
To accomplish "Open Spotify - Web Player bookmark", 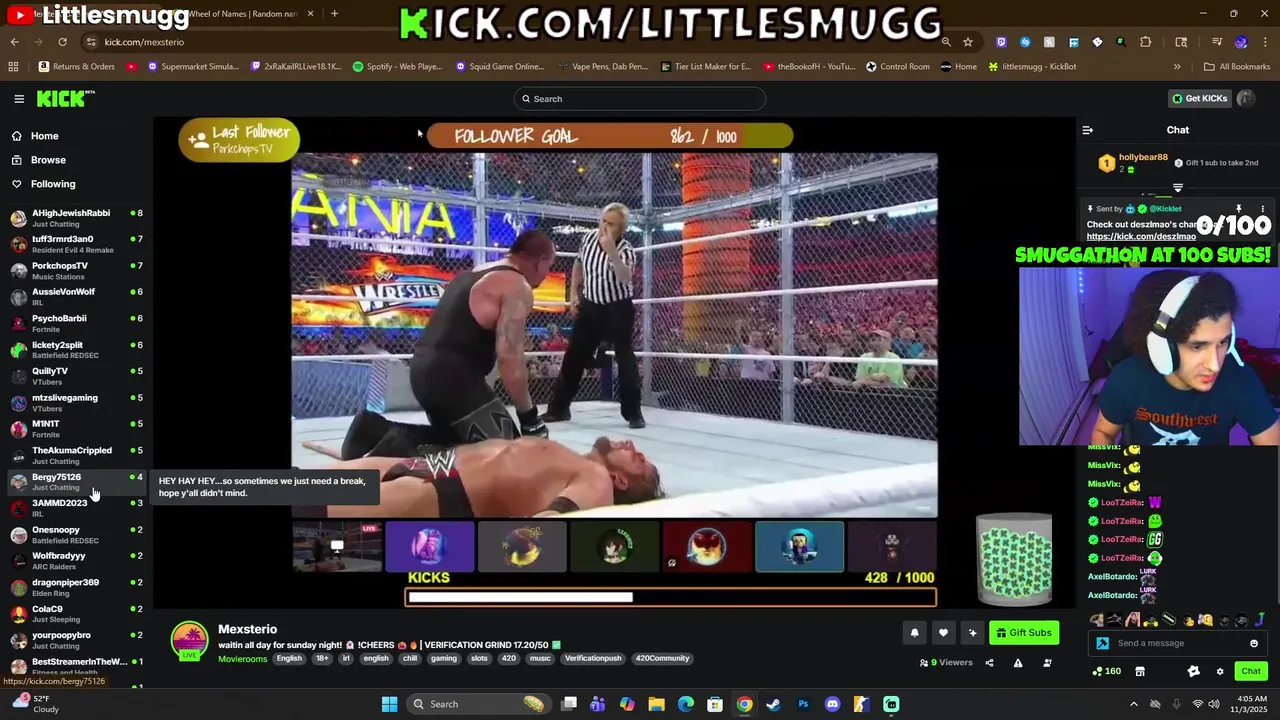I will pos(397,67).
